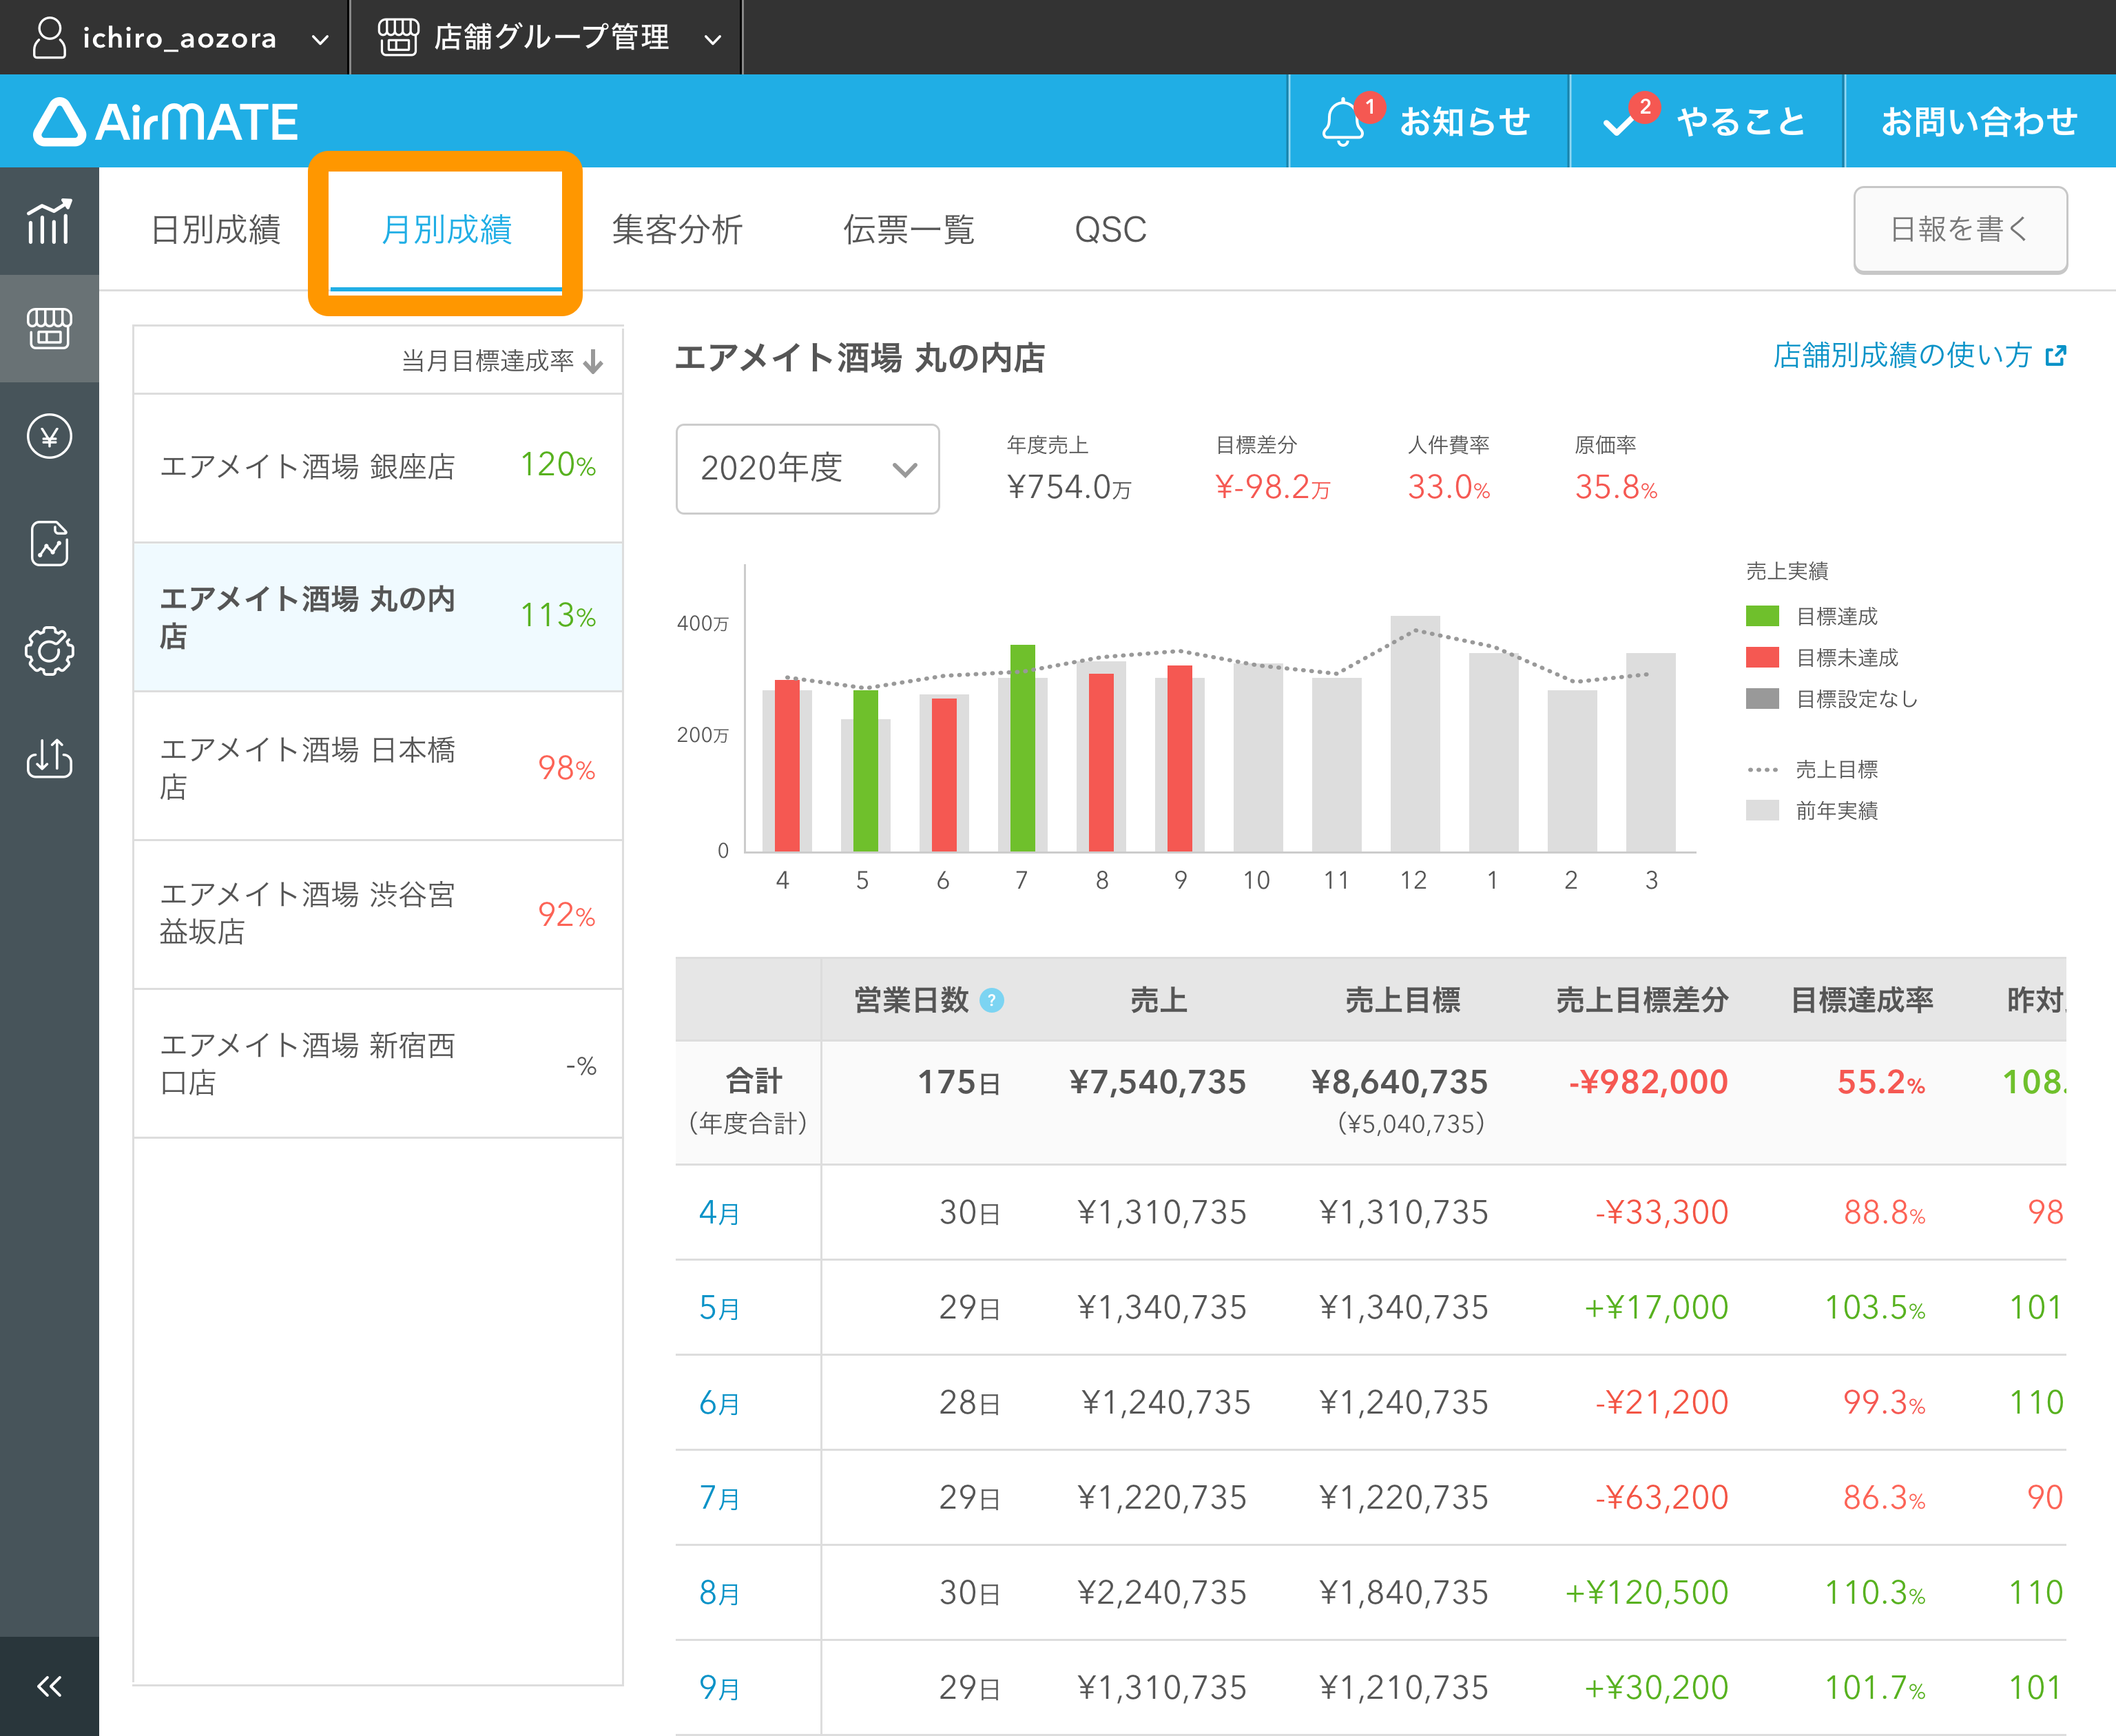Switch to the 集客分析 tab
Image resolution: width=2116 pixels, height=1736 pixels.
[677, 229]
